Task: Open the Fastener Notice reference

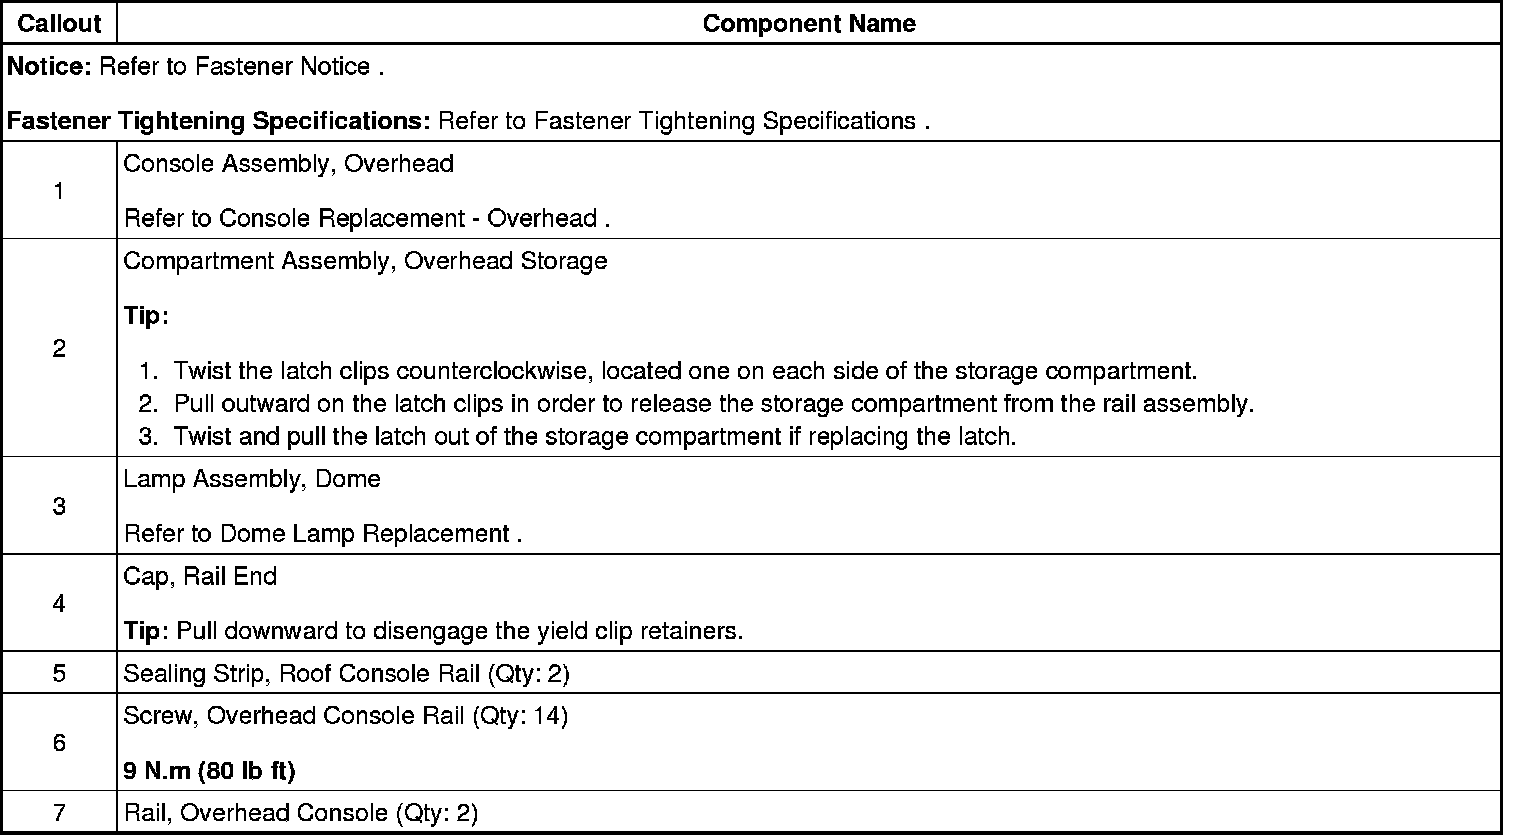Action: click(284, 67)
